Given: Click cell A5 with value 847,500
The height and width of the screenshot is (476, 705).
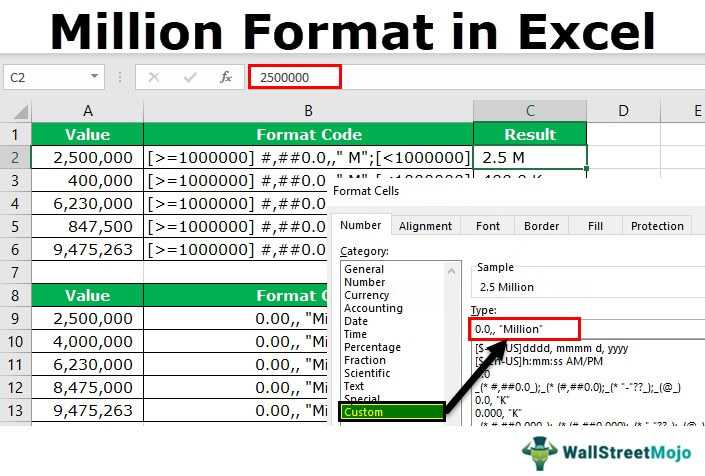Looking at the screenshot, I should pyautogui.click(x=88, y=226).
